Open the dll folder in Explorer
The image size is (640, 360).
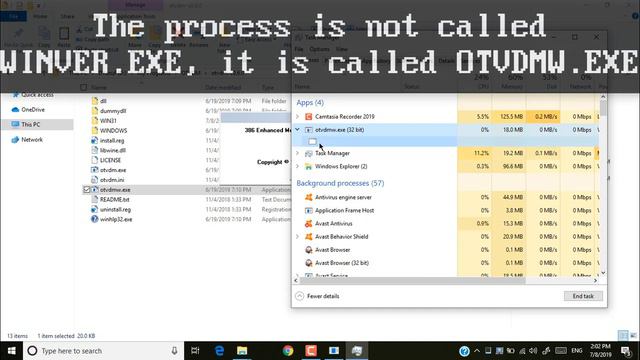(95, 101)
